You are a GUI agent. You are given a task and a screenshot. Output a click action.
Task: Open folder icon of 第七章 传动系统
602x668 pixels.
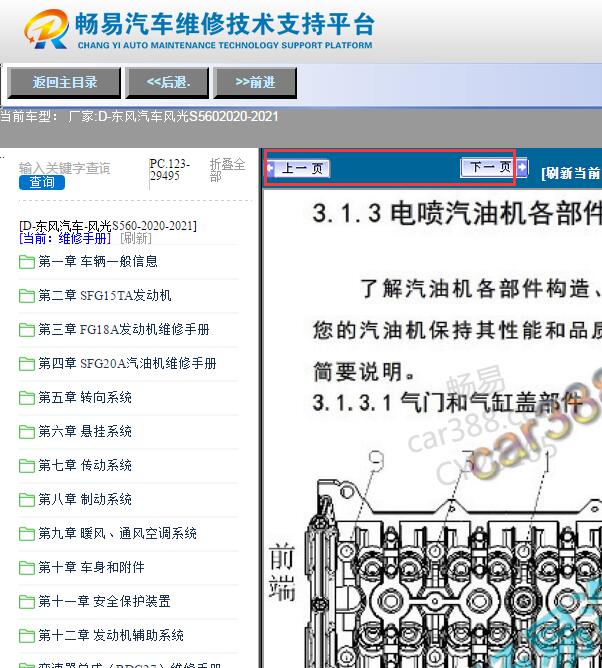26,466
